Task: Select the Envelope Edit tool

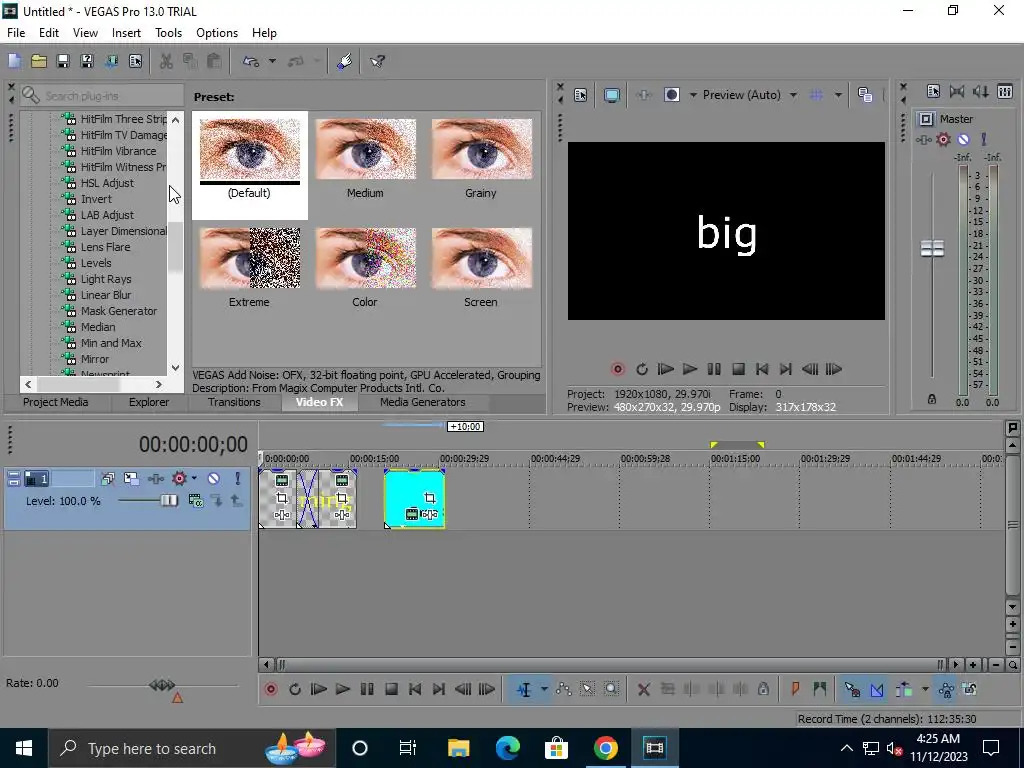Action: tap(564, 689)
